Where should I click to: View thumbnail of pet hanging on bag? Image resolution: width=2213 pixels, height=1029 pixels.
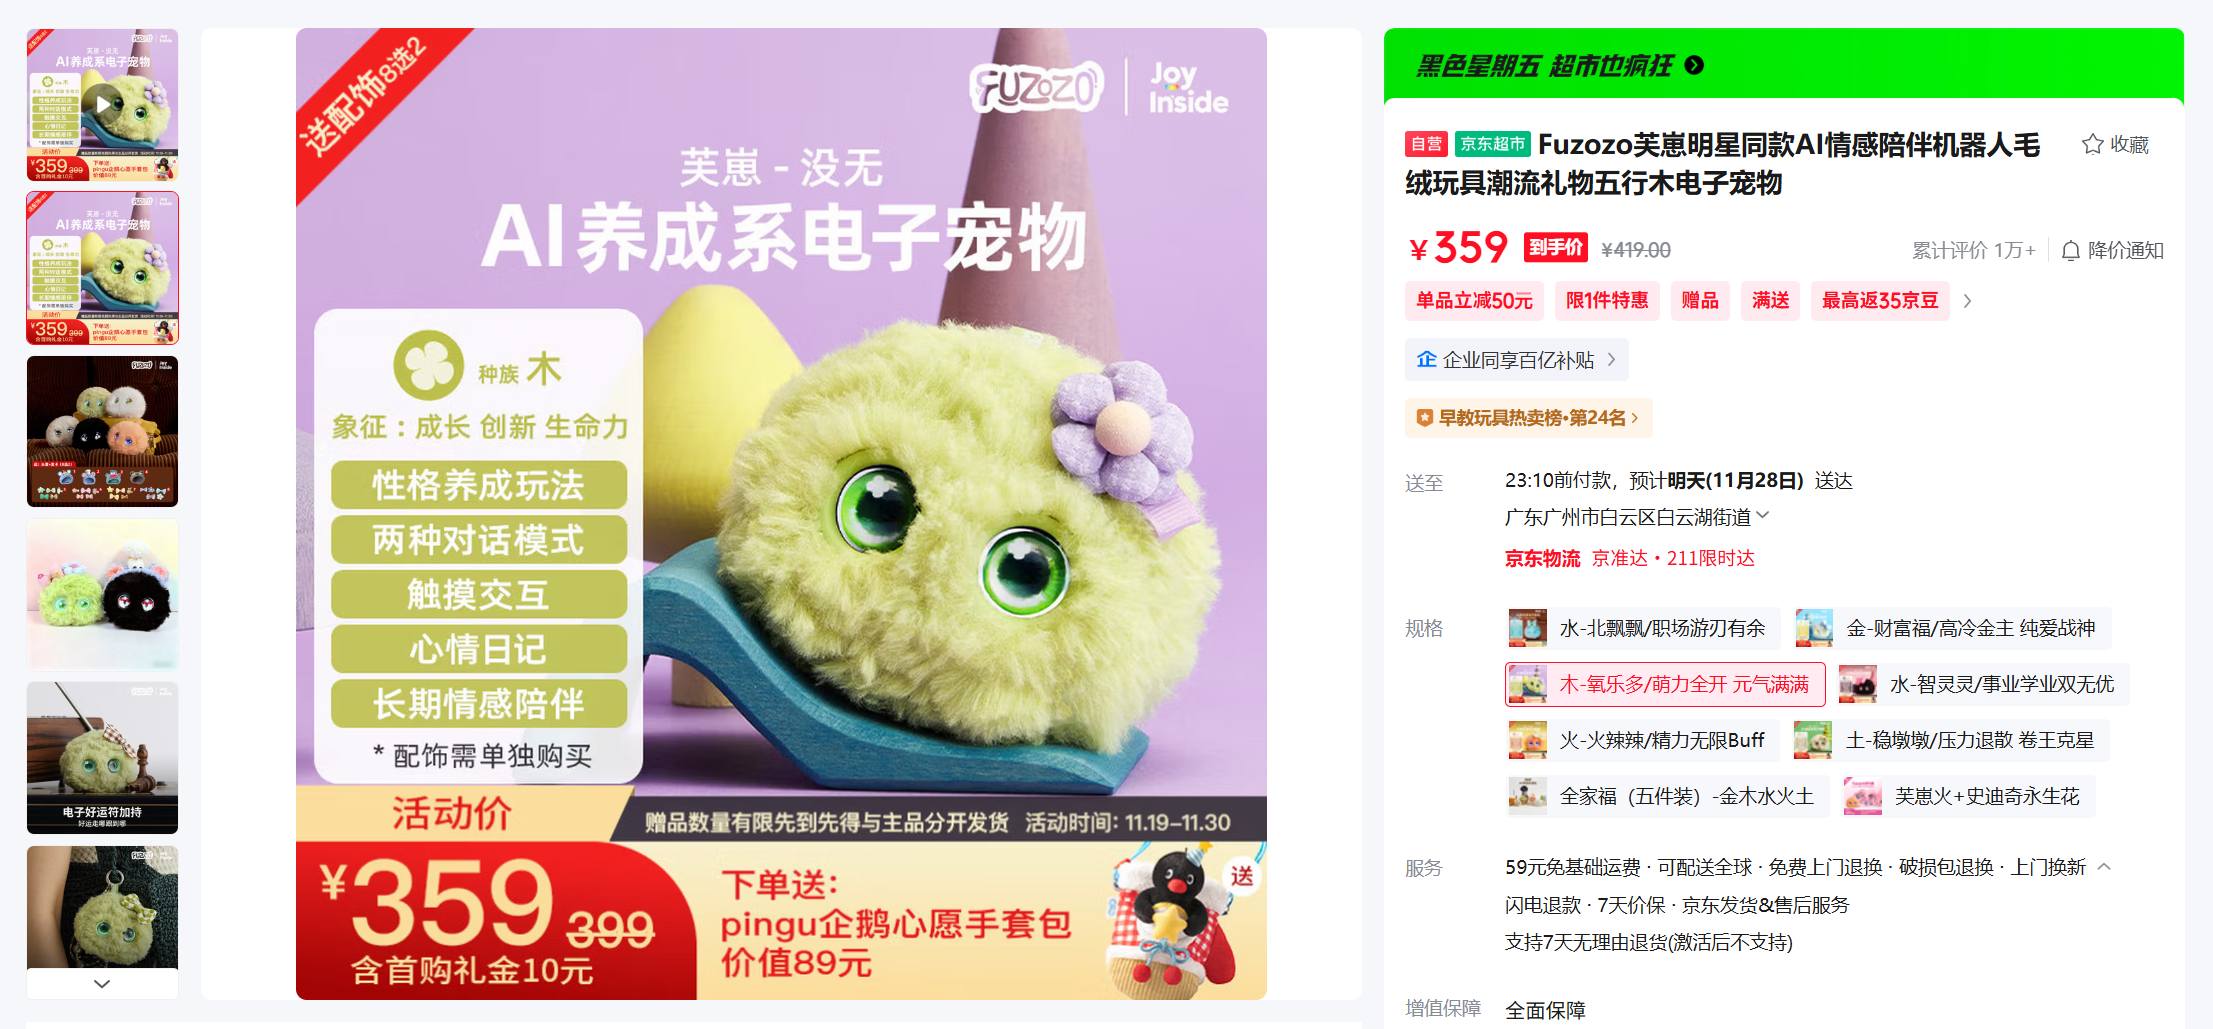click(102, 907)
